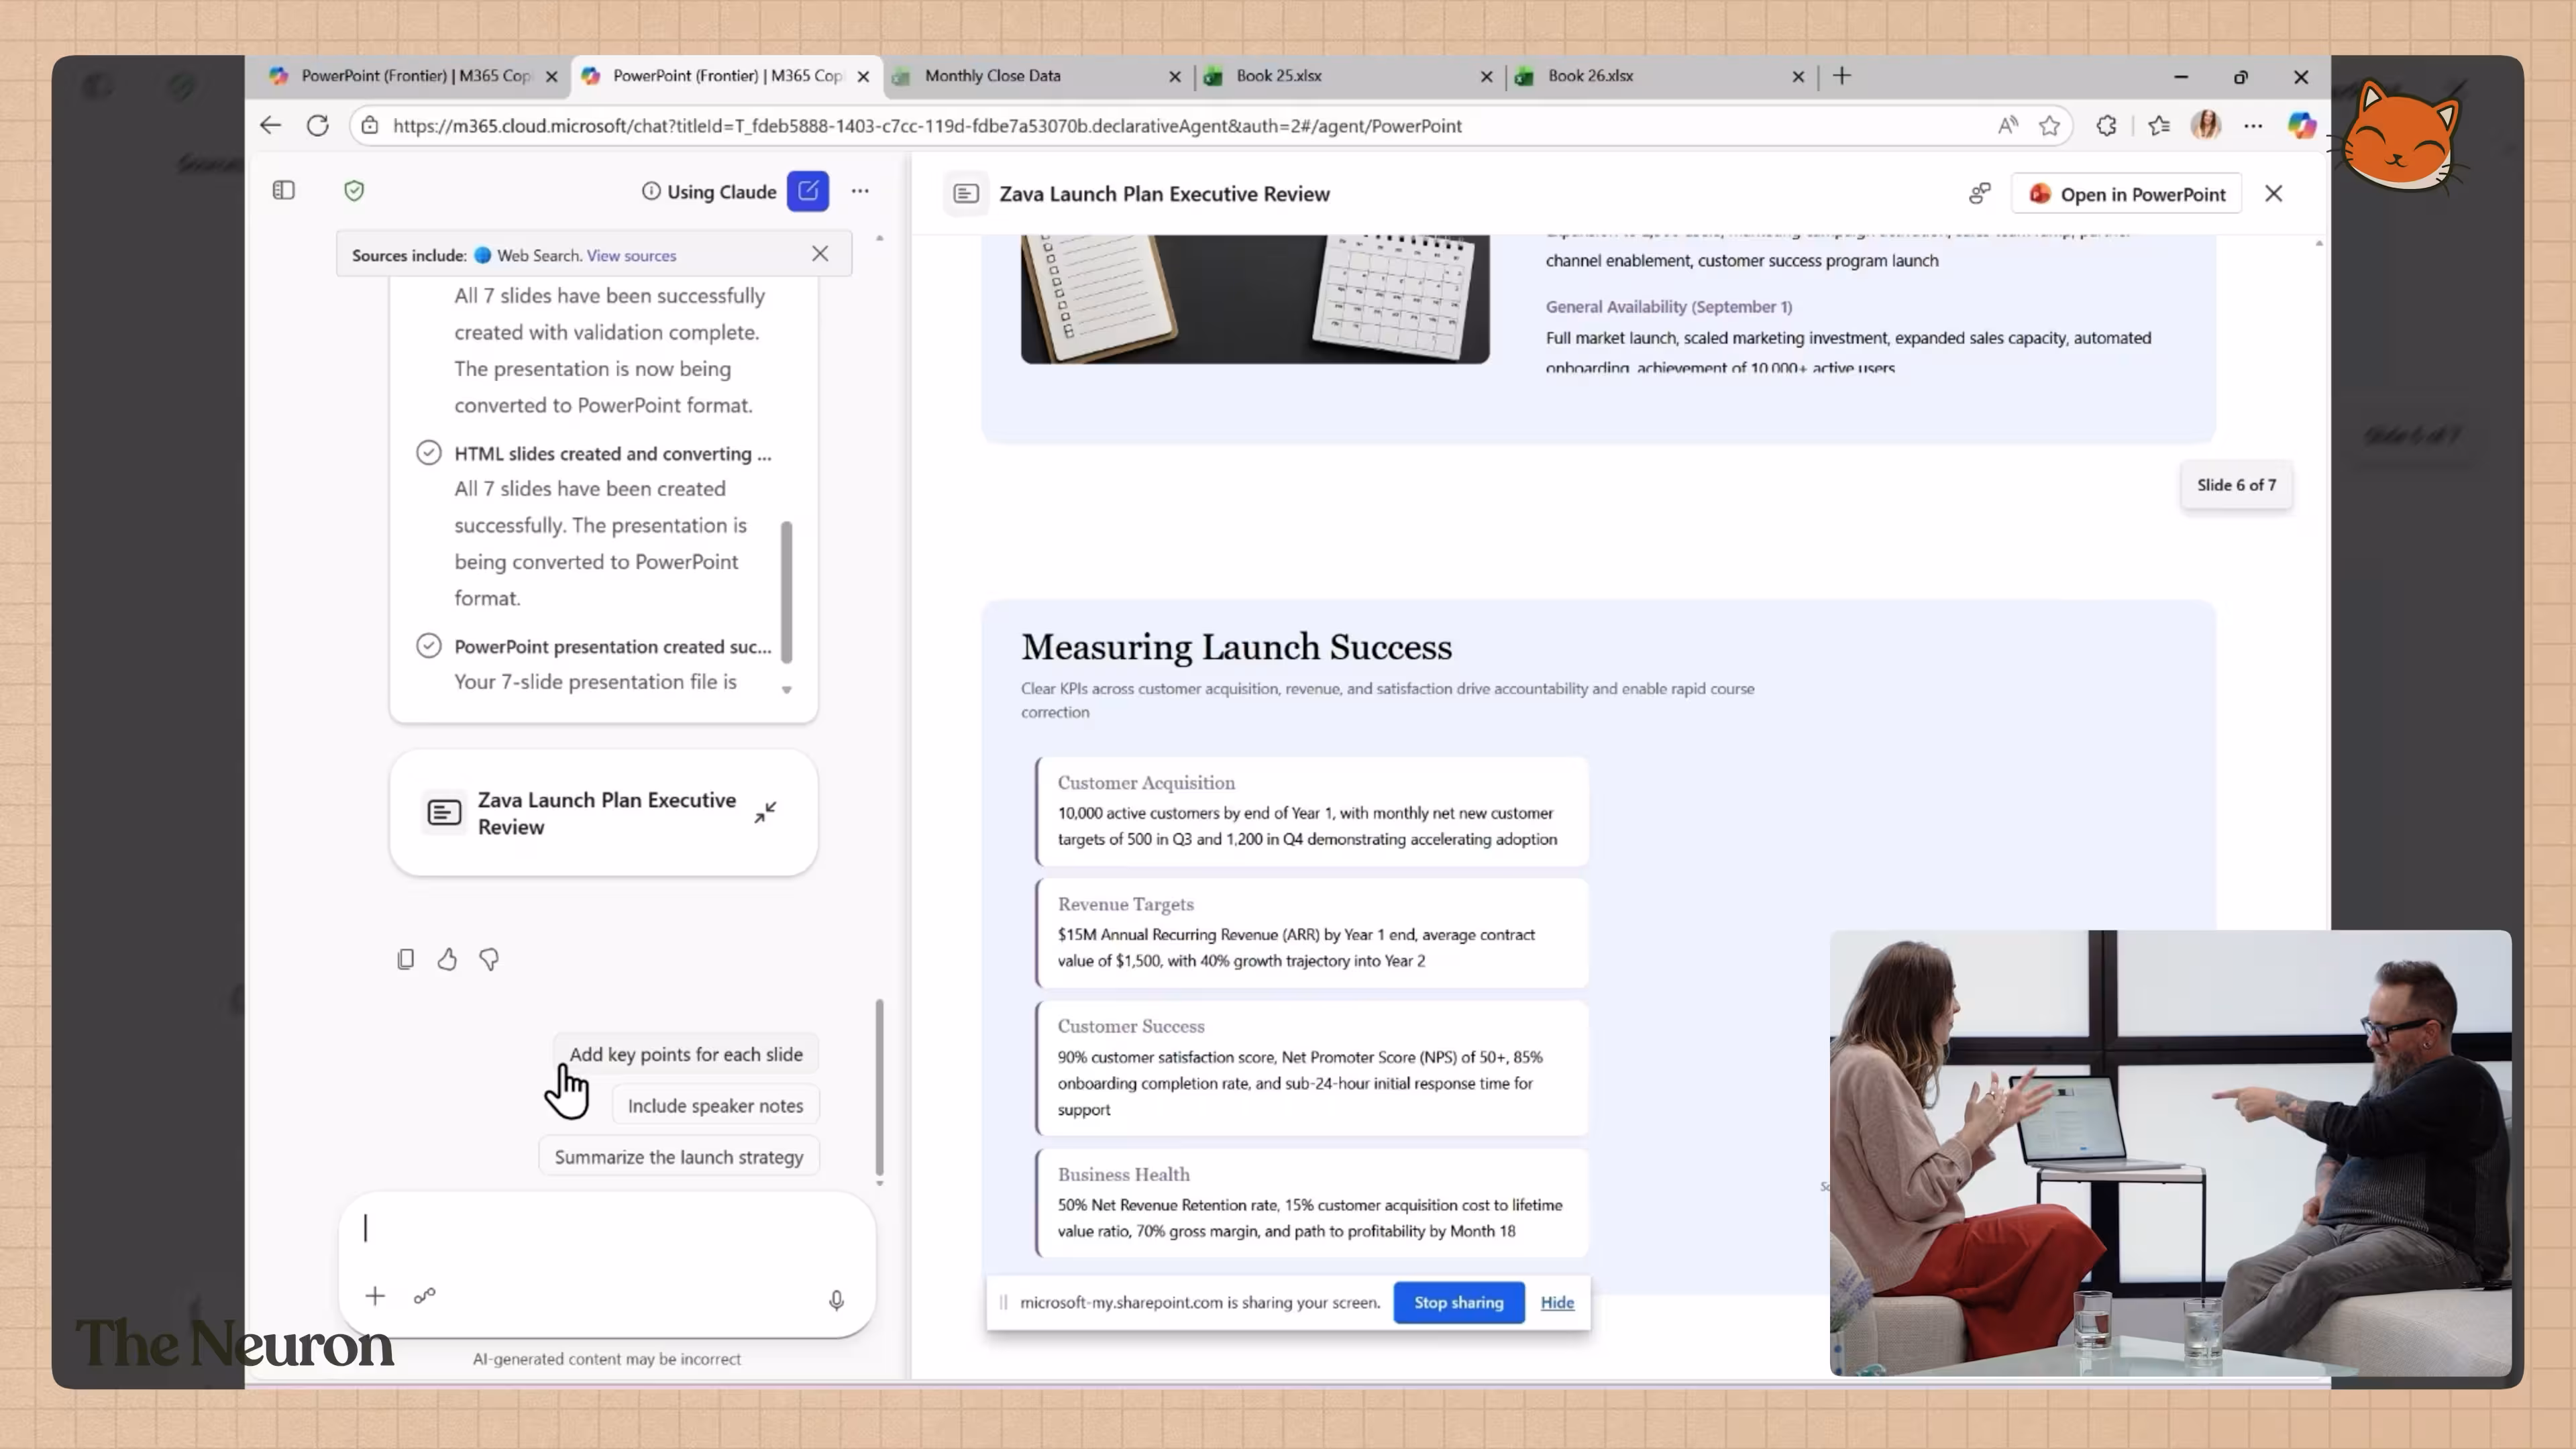2576x1449 pixels.
Task: Open the Zava Launch Plan Executive Review card
Action: tap(603, 813)
